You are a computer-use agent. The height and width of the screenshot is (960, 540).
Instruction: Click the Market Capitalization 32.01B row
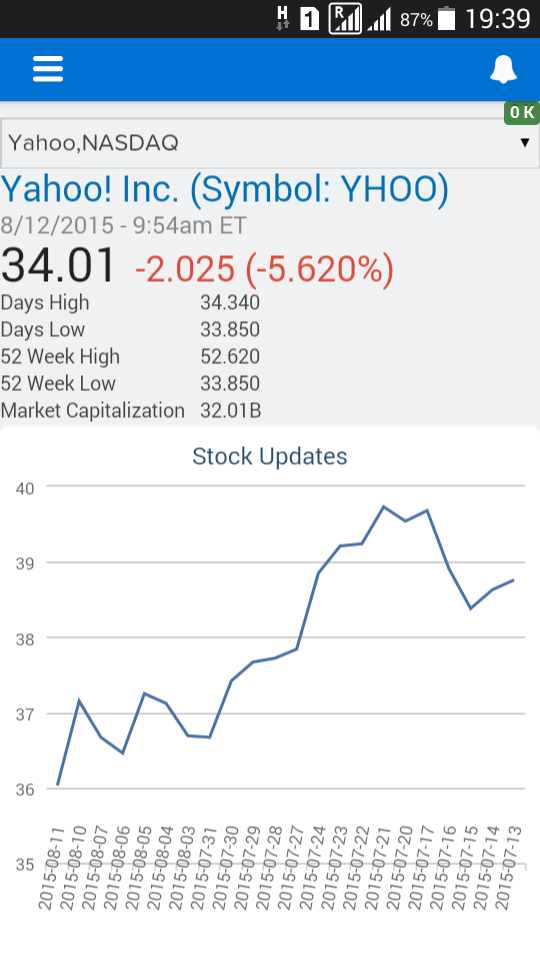[x=132, y=410]
